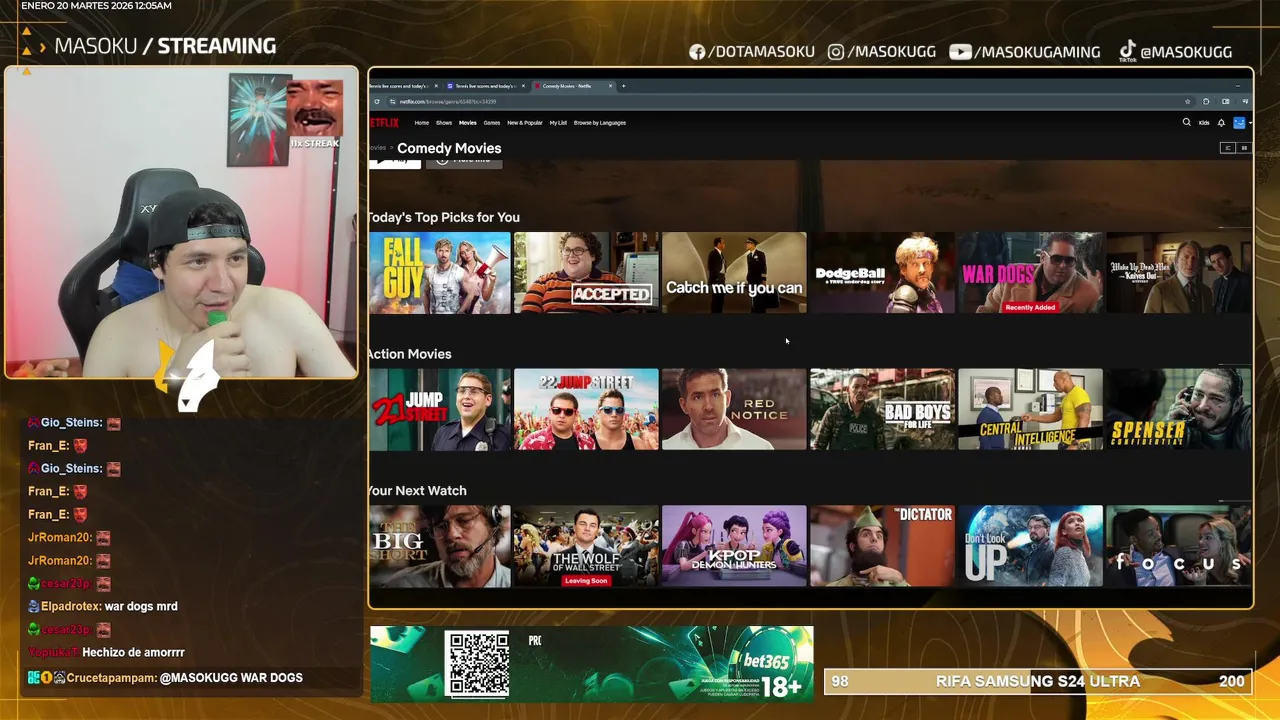Click the Netflix logo
Image resolution: width=1280 pixels, height=720 pixels.
tap(384, 123)
